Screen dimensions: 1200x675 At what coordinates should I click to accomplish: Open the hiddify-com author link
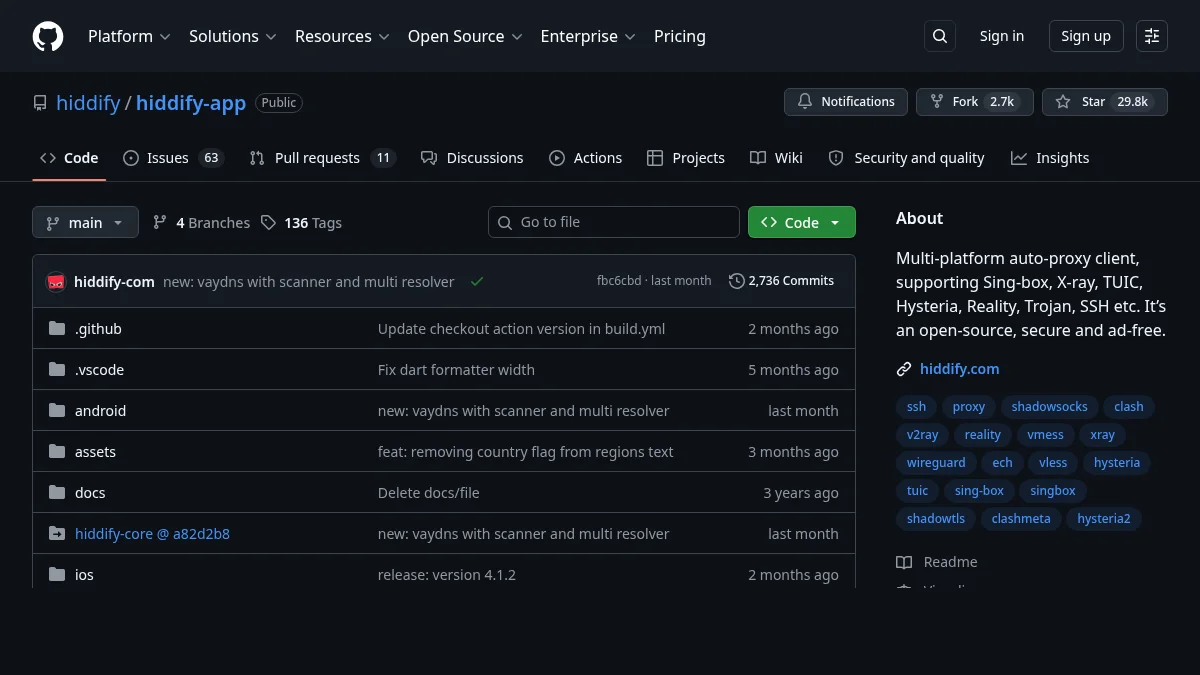pyautogui.click(x=114, y=282)
